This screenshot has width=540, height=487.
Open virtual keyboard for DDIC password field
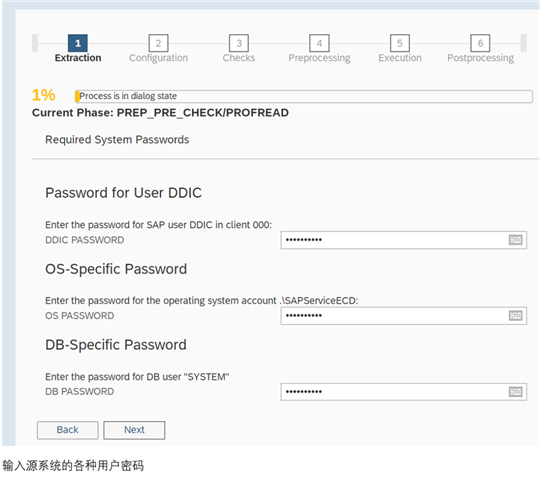(515, 240)
